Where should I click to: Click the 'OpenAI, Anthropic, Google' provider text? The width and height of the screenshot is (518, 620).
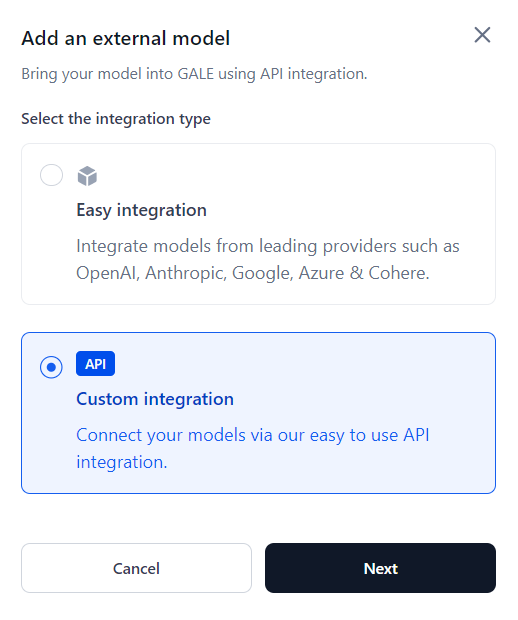click(184, 273)
